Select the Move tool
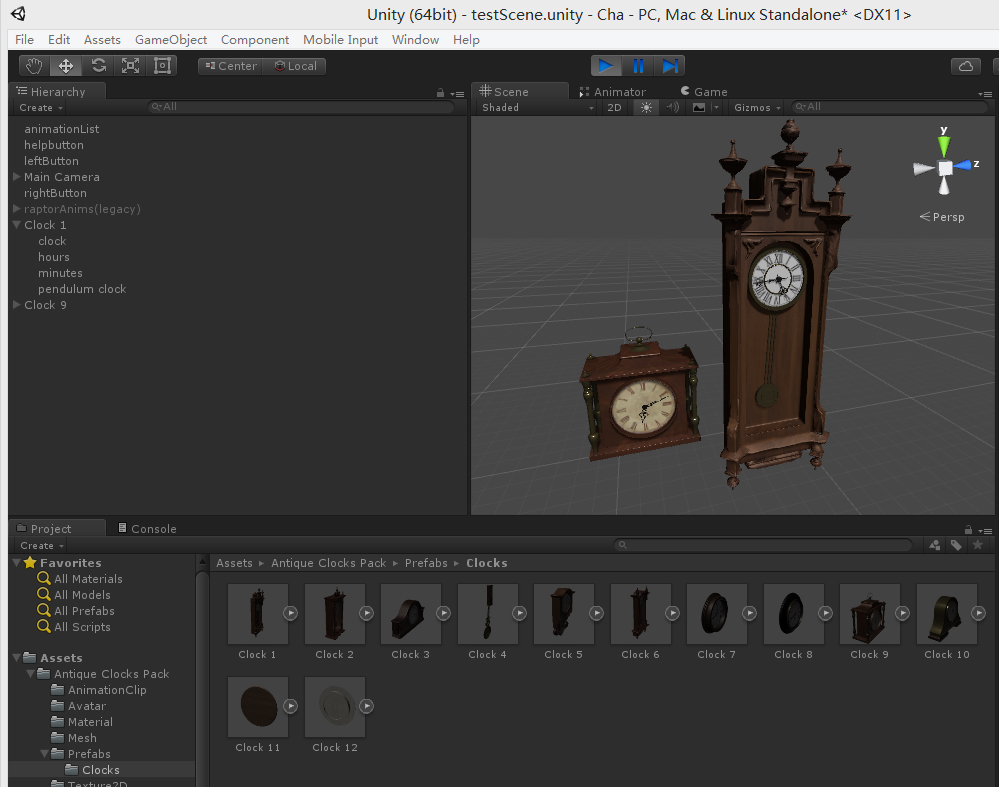Viewport: 999px width, 787px height. (x=66, y=65)
